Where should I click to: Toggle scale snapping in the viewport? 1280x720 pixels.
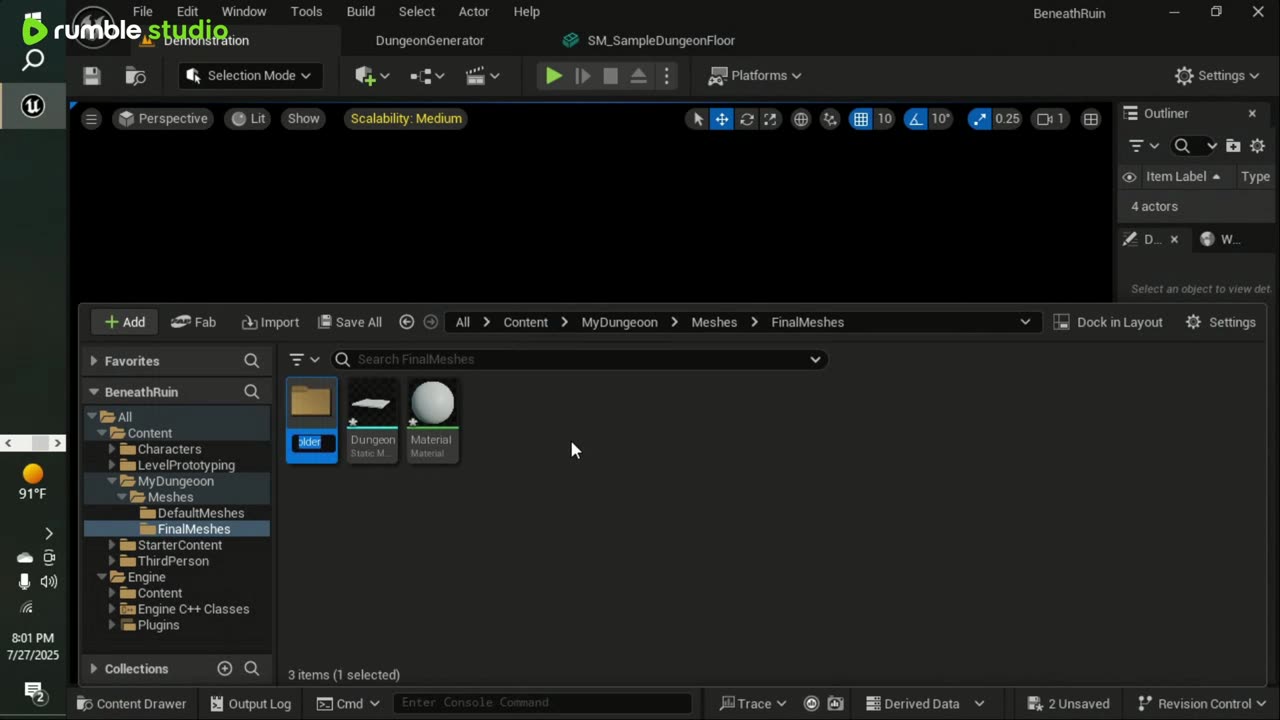(x=979, y=119)
